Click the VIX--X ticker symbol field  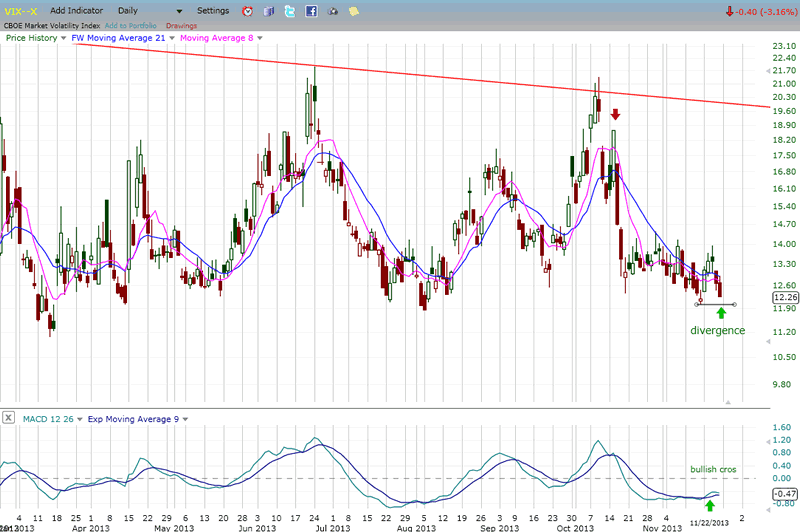click(19, 10)
